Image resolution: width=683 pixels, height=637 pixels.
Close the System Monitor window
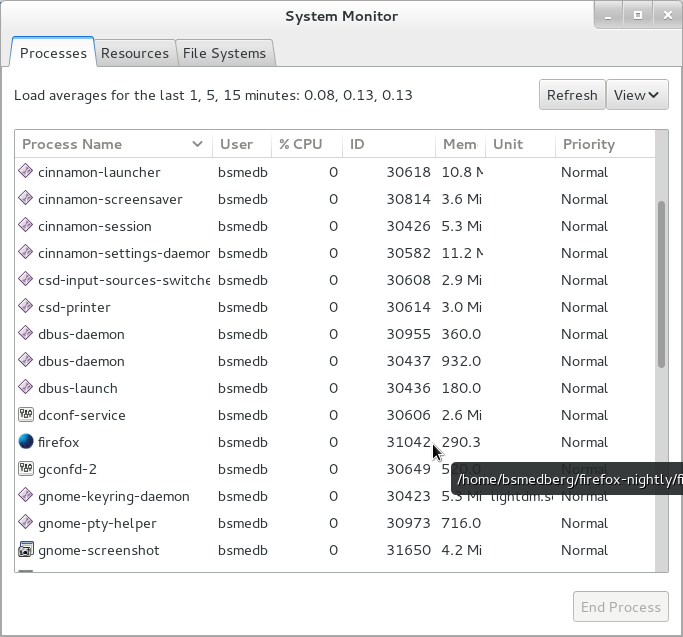[667, 16]
